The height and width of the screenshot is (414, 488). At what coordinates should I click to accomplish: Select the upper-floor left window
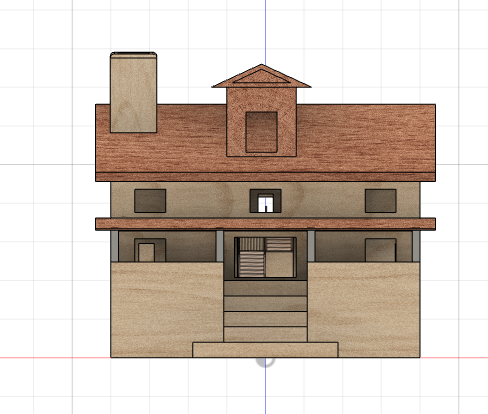click(x=150, y=201)
